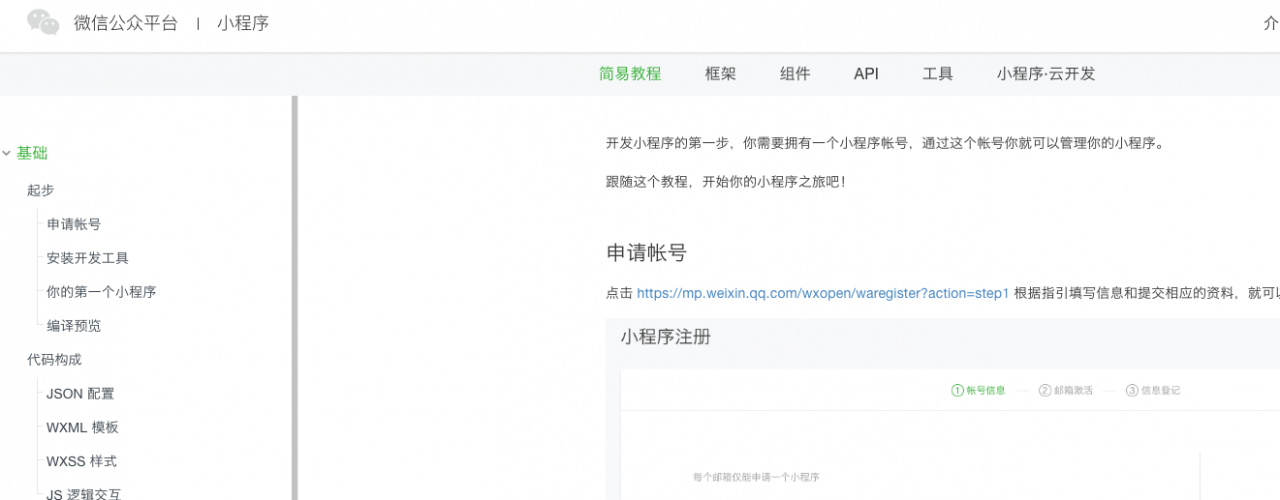Click the WeChat logo icon

click(x=43, y=22)
